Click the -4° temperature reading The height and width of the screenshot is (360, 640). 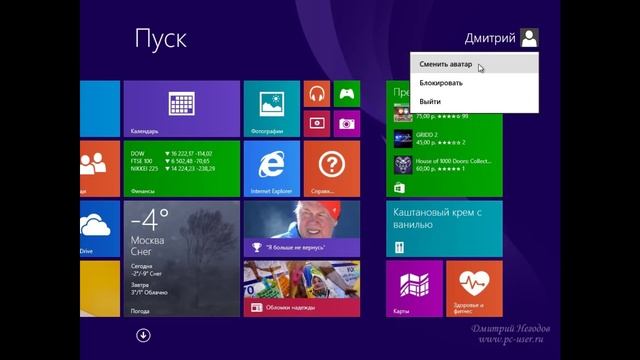tap(150, 220)
